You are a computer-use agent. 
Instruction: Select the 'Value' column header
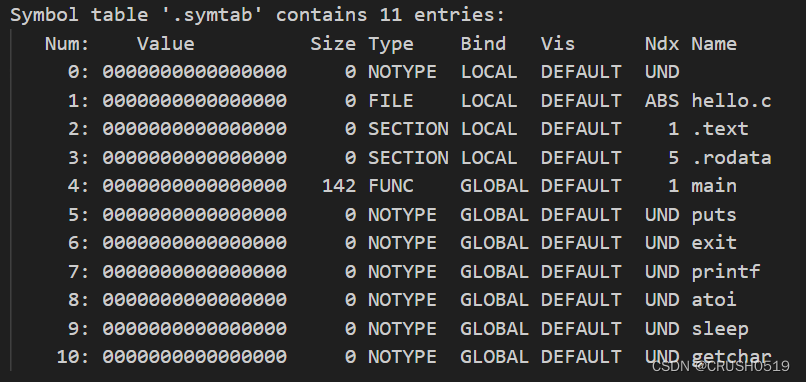166,44
